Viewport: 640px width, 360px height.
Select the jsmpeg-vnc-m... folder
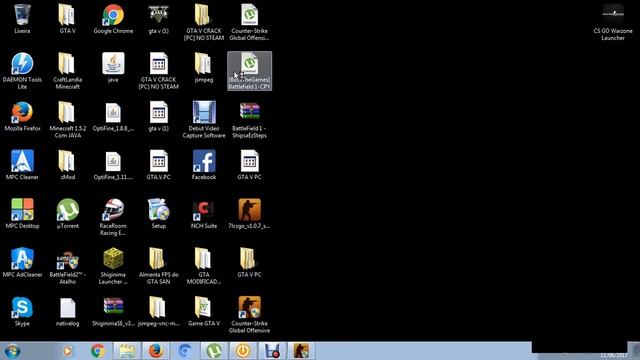click(158, 311)
